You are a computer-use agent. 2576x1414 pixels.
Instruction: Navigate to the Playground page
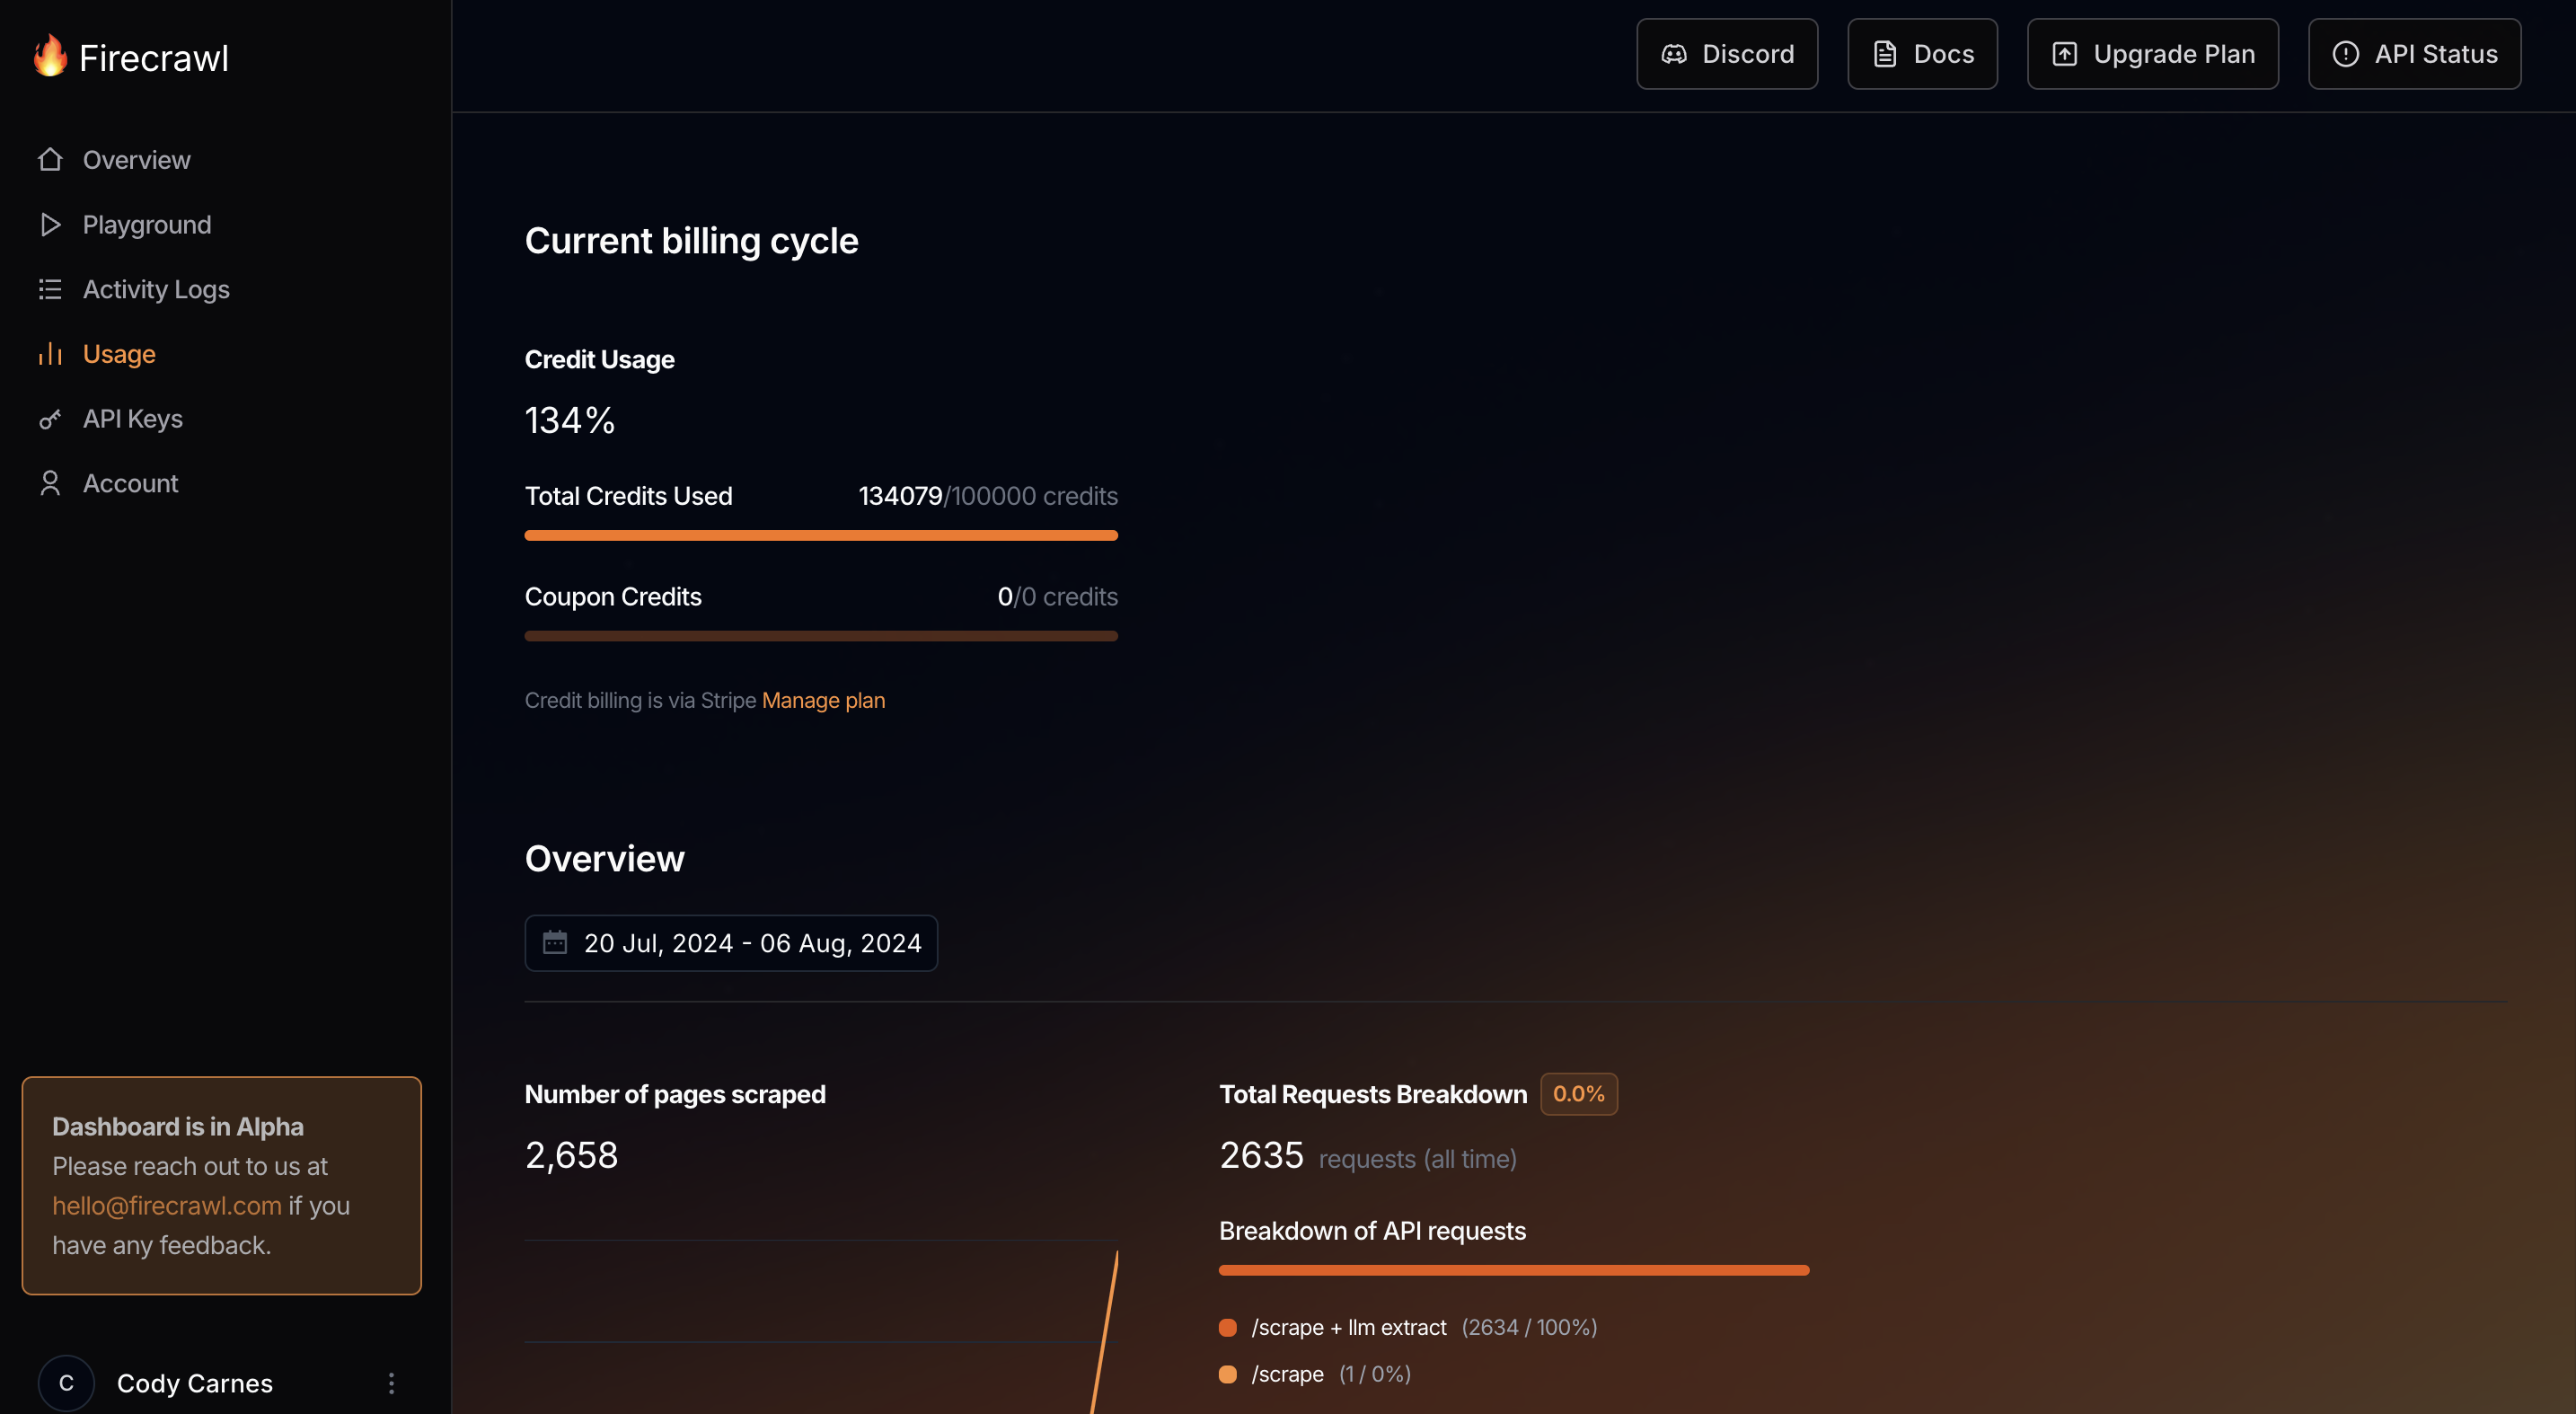coord(147,225)
